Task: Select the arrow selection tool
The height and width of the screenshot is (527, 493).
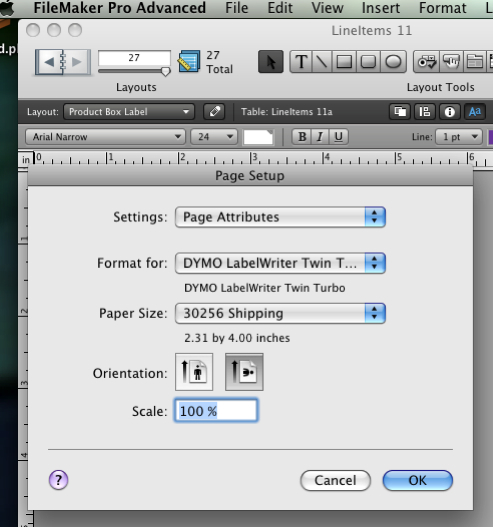Action: 271,62
